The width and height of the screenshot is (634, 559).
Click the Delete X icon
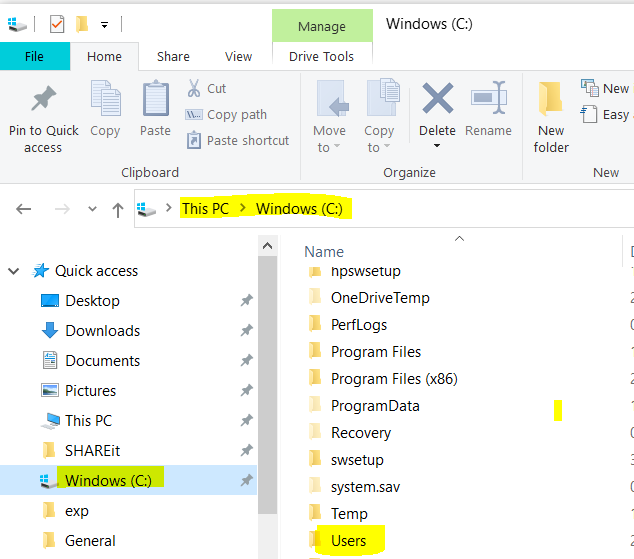pos(437,98)
